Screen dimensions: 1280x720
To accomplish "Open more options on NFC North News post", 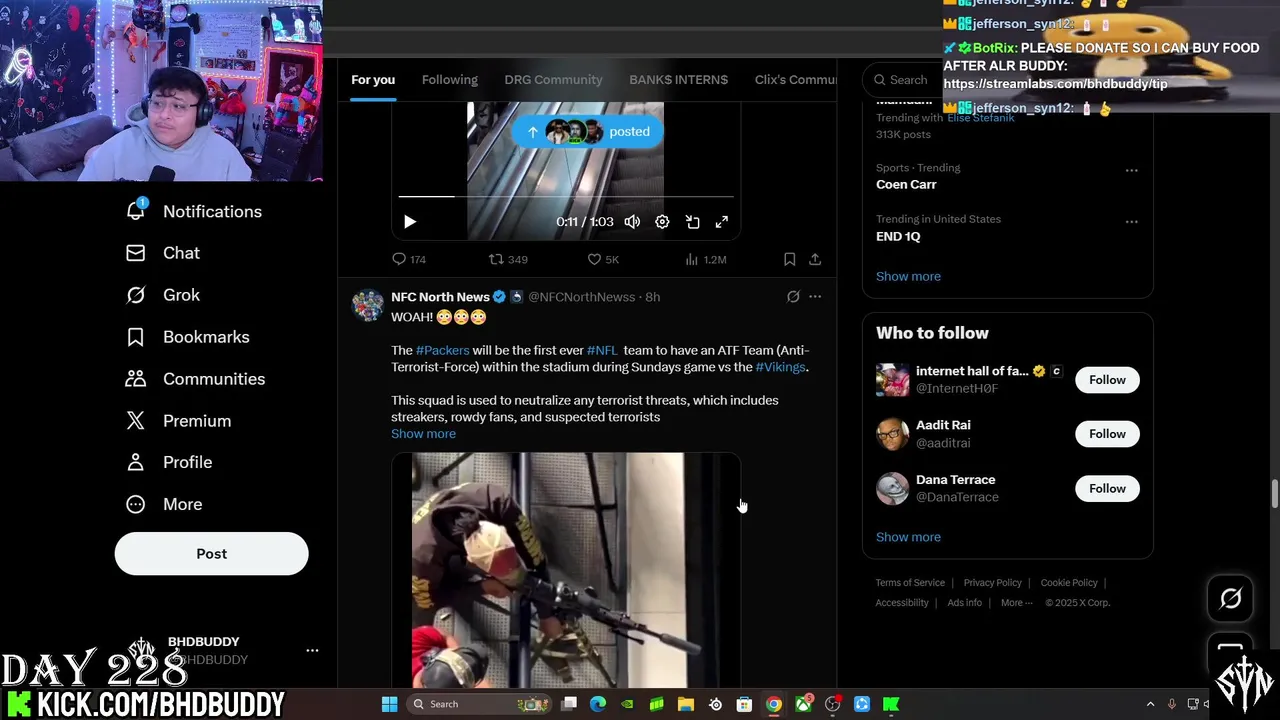I will (x=815, y=297).
